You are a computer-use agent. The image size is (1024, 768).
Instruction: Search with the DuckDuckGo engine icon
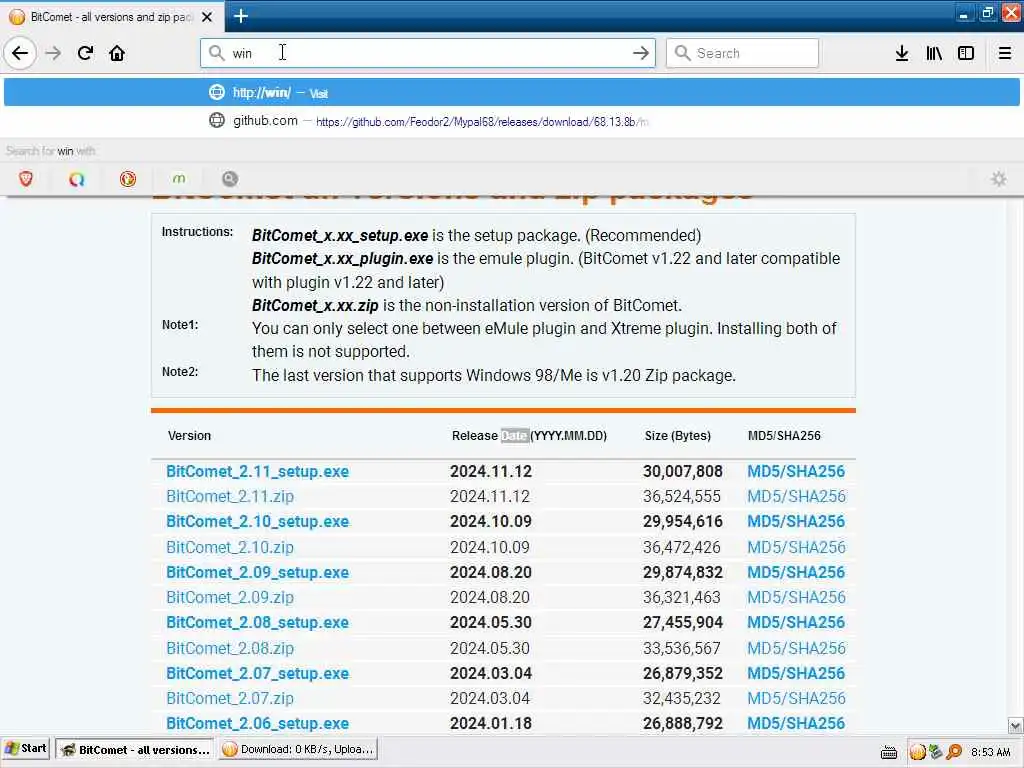coord(128,179)
